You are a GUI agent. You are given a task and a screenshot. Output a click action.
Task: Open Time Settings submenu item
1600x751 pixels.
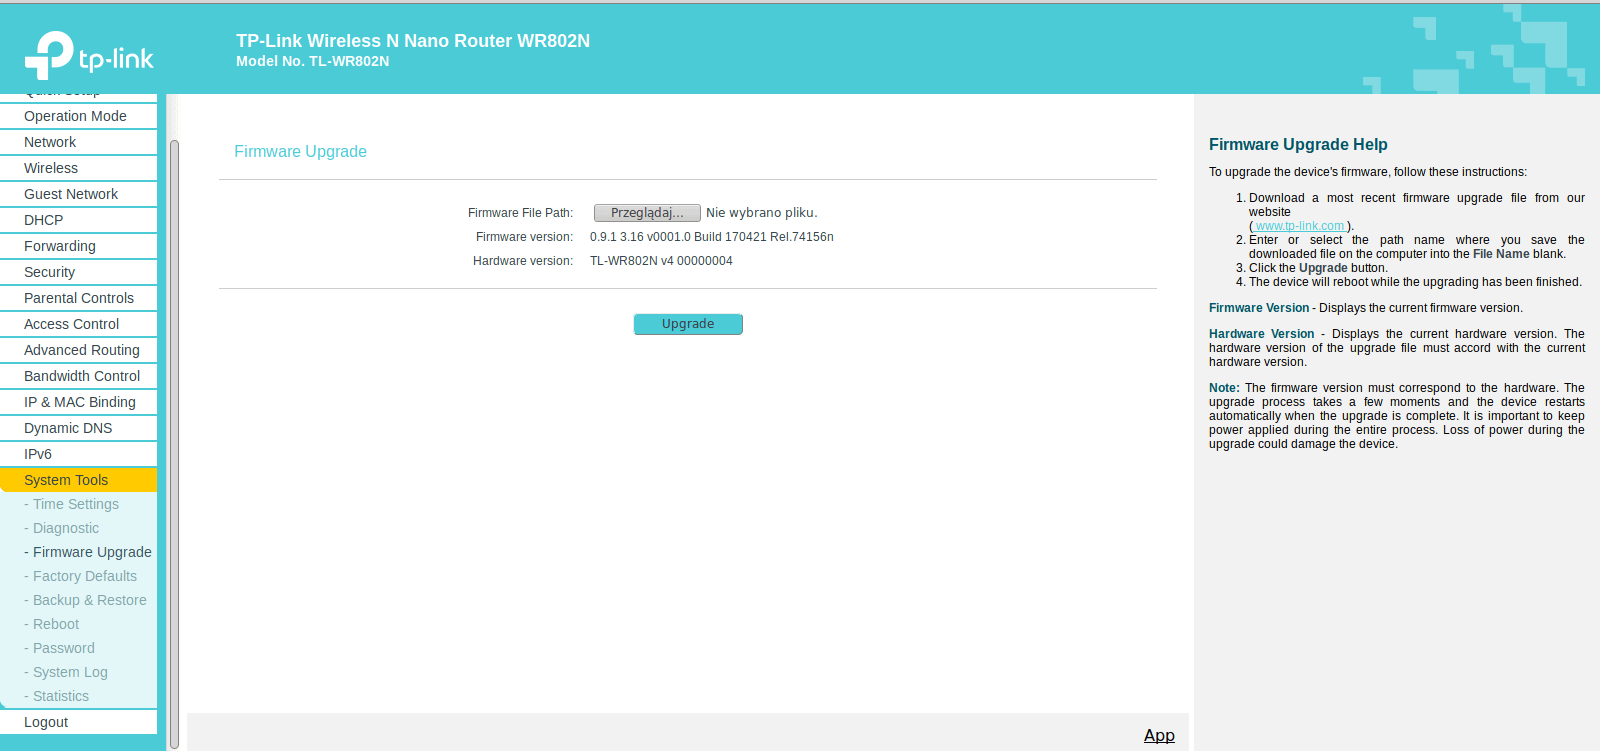(x=76, y=504)
